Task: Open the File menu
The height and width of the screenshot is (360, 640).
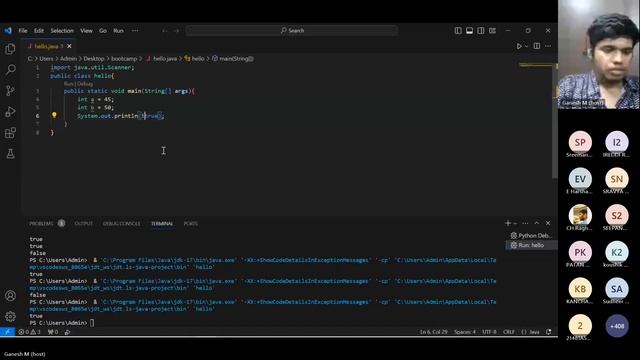Action: point(23,31)
